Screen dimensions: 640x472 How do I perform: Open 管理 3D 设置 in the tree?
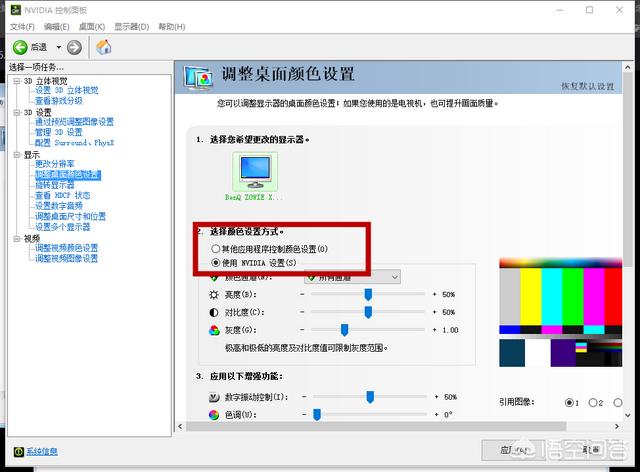(59, 132)
